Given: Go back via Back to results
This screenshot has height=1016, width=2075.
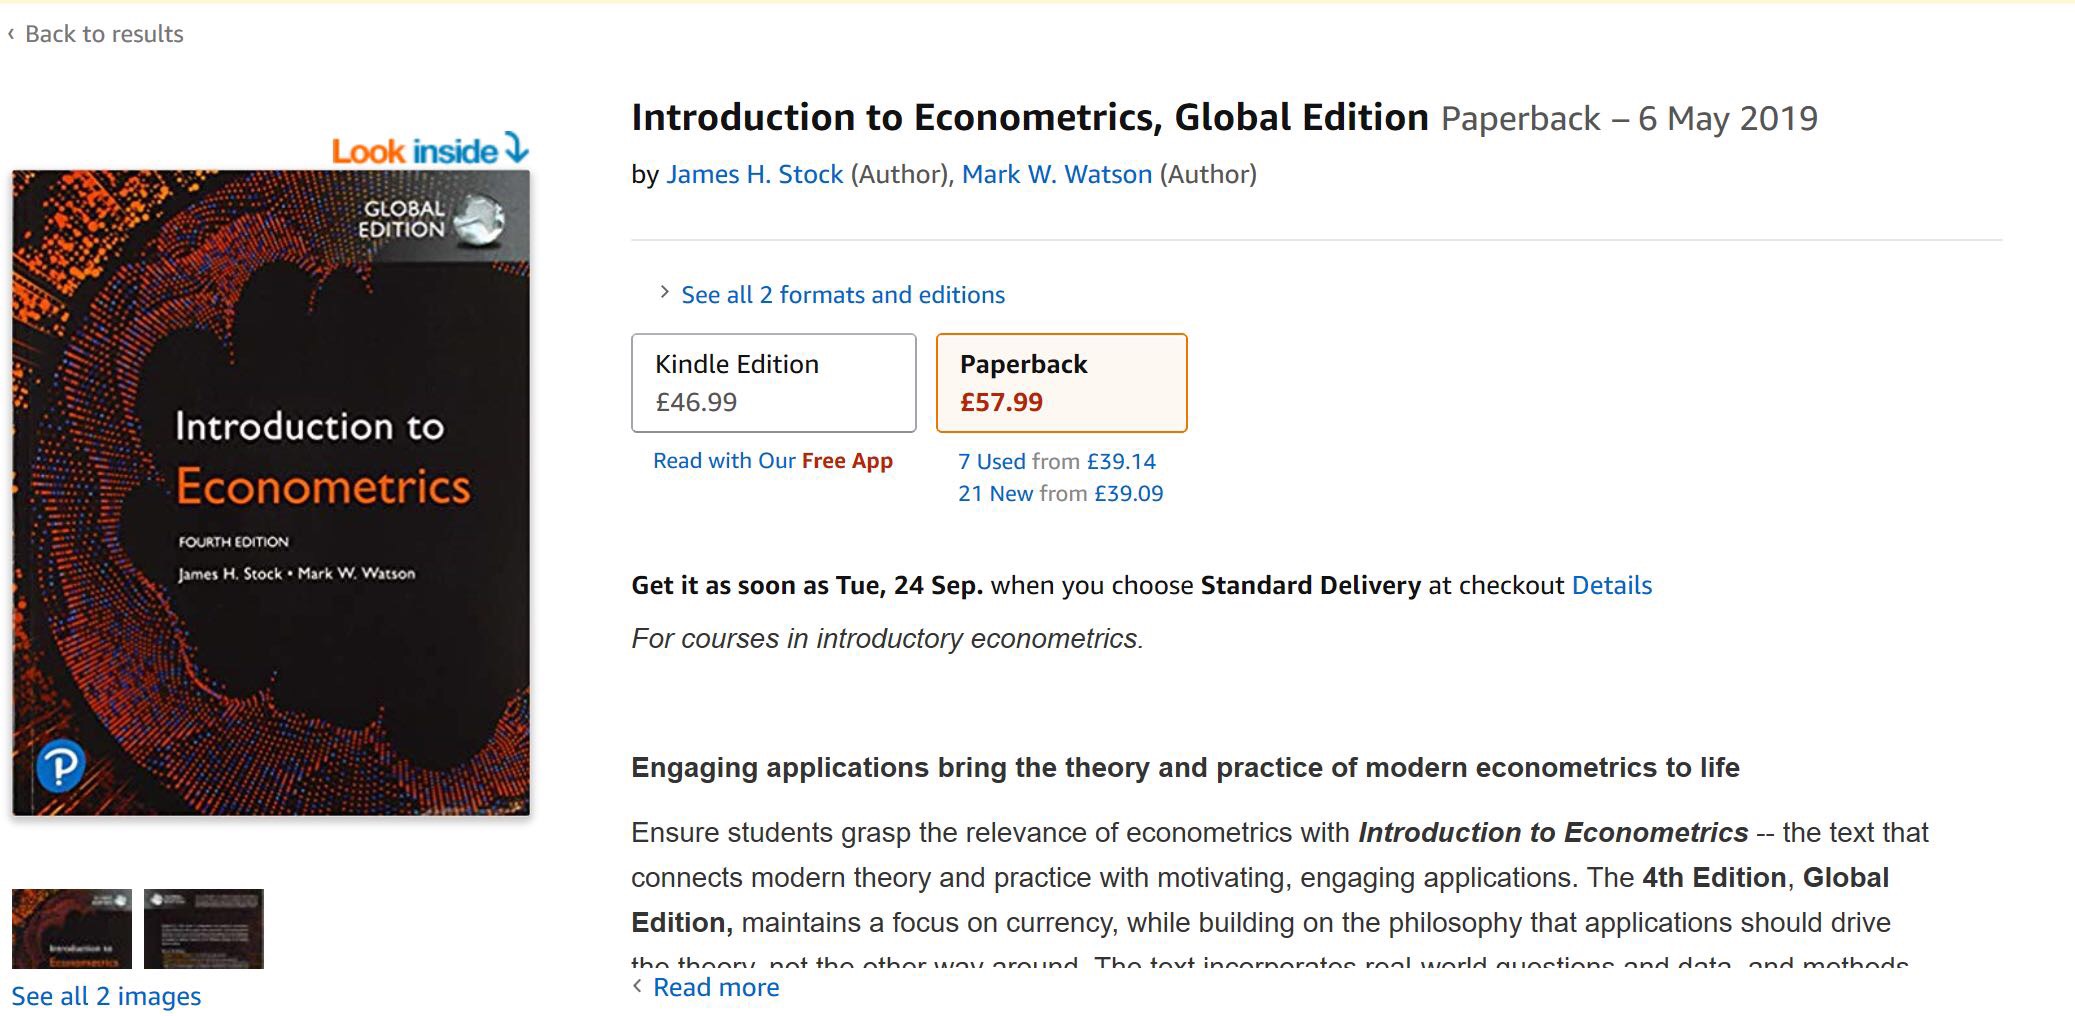Looking at the screenshot, I should tap(104, 34).
